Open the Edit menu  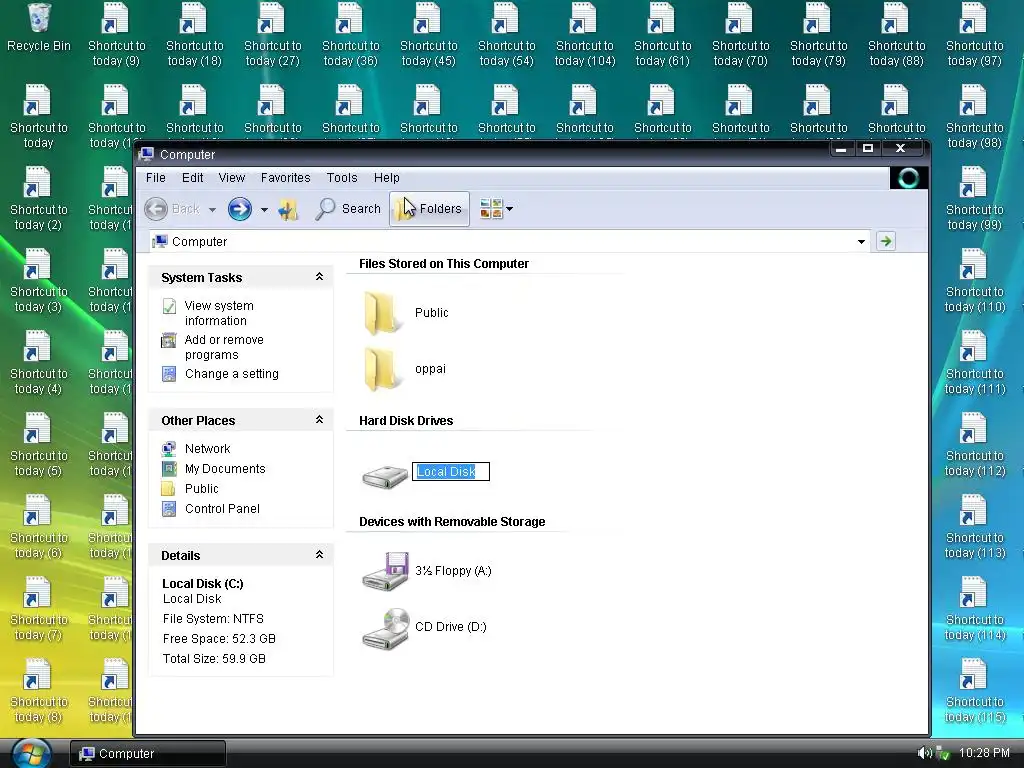point(193,178)
